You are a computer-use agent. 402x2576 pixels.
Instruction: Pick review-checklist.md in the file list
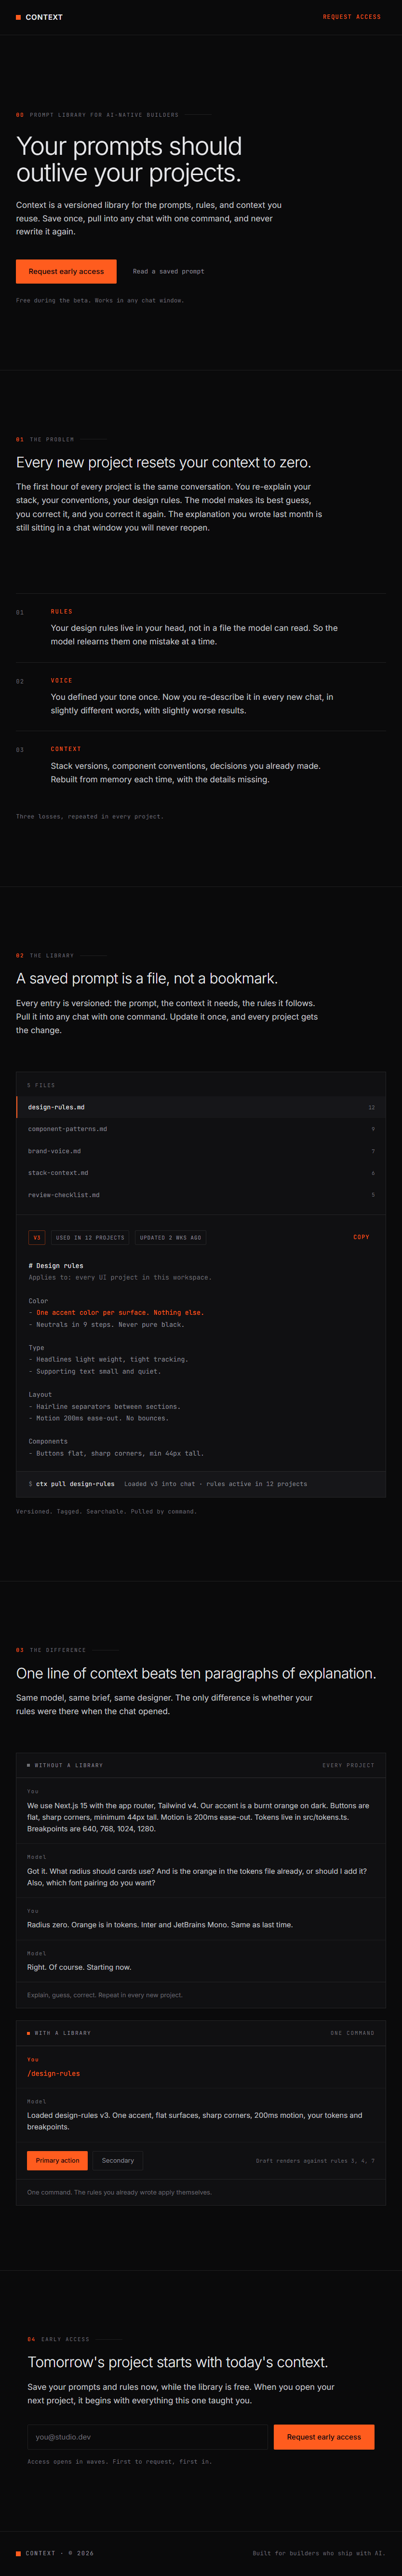(201, 1195)
